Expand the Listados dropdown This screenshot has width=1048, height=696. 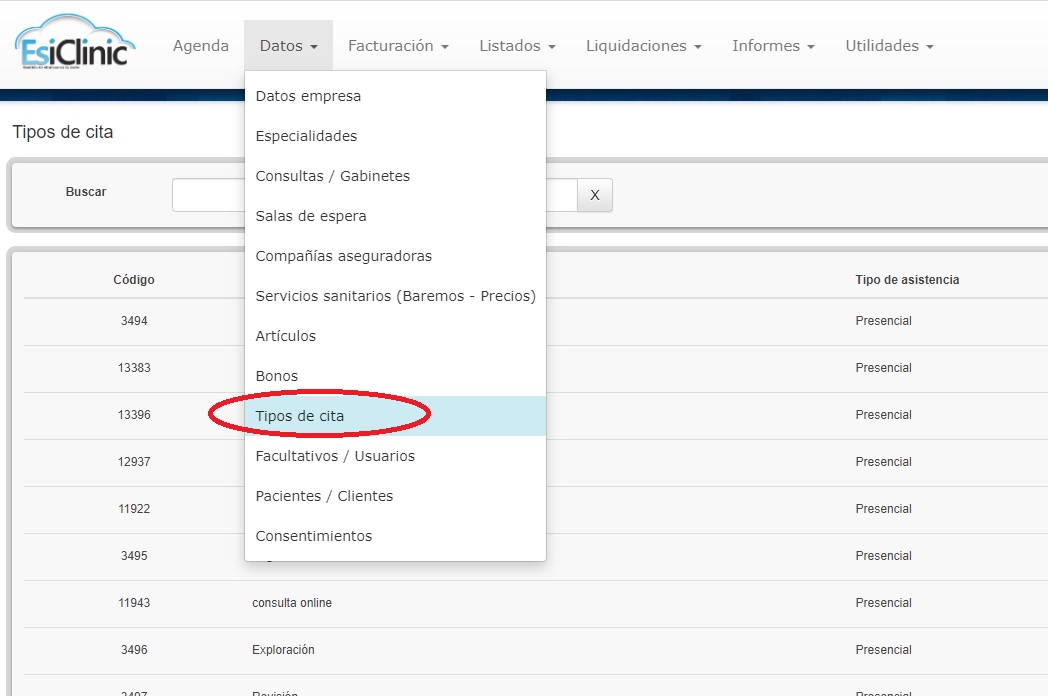coord(517,45)
